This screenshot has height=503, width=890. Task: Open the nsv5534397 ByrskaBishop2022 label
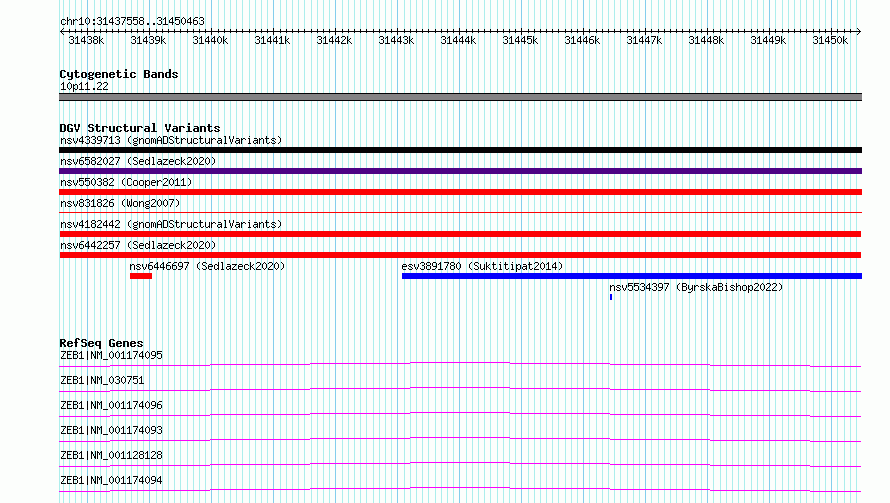[696, 287]
